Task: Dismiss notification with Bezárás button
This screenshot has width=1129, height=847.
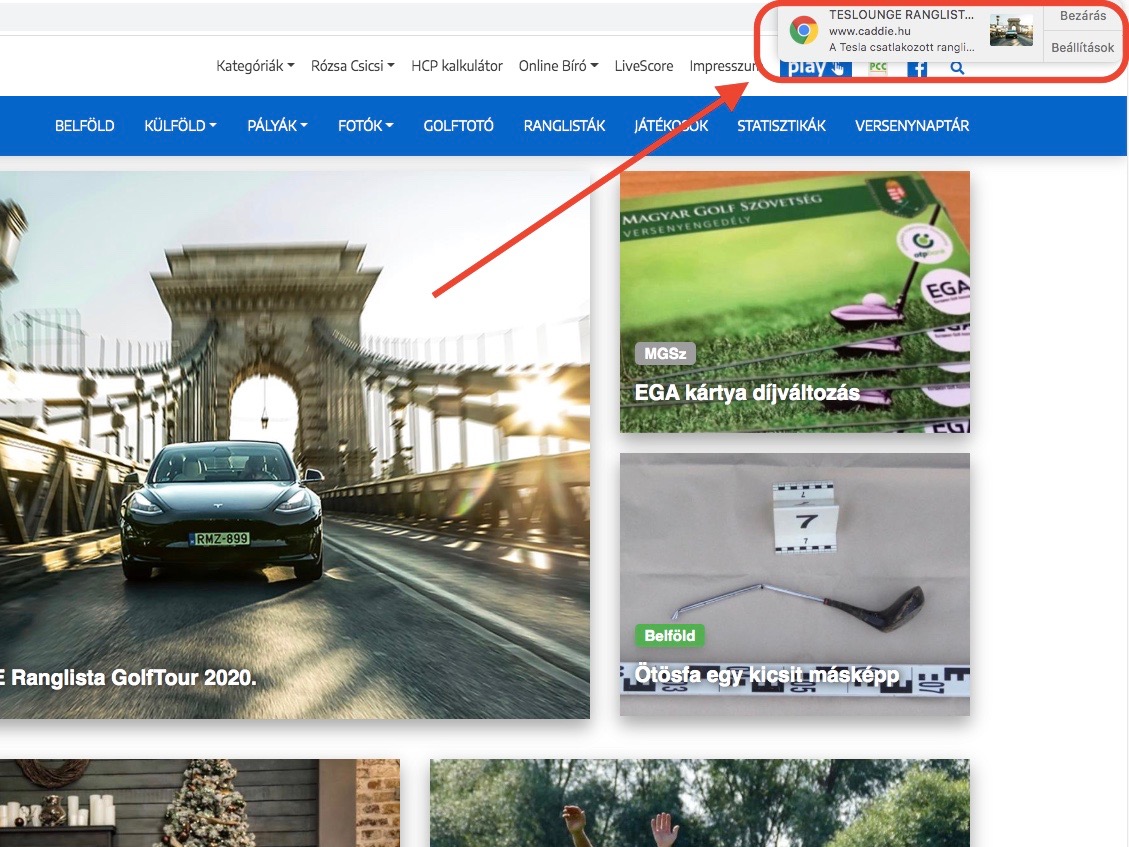Action: (x=1082, y=16)
